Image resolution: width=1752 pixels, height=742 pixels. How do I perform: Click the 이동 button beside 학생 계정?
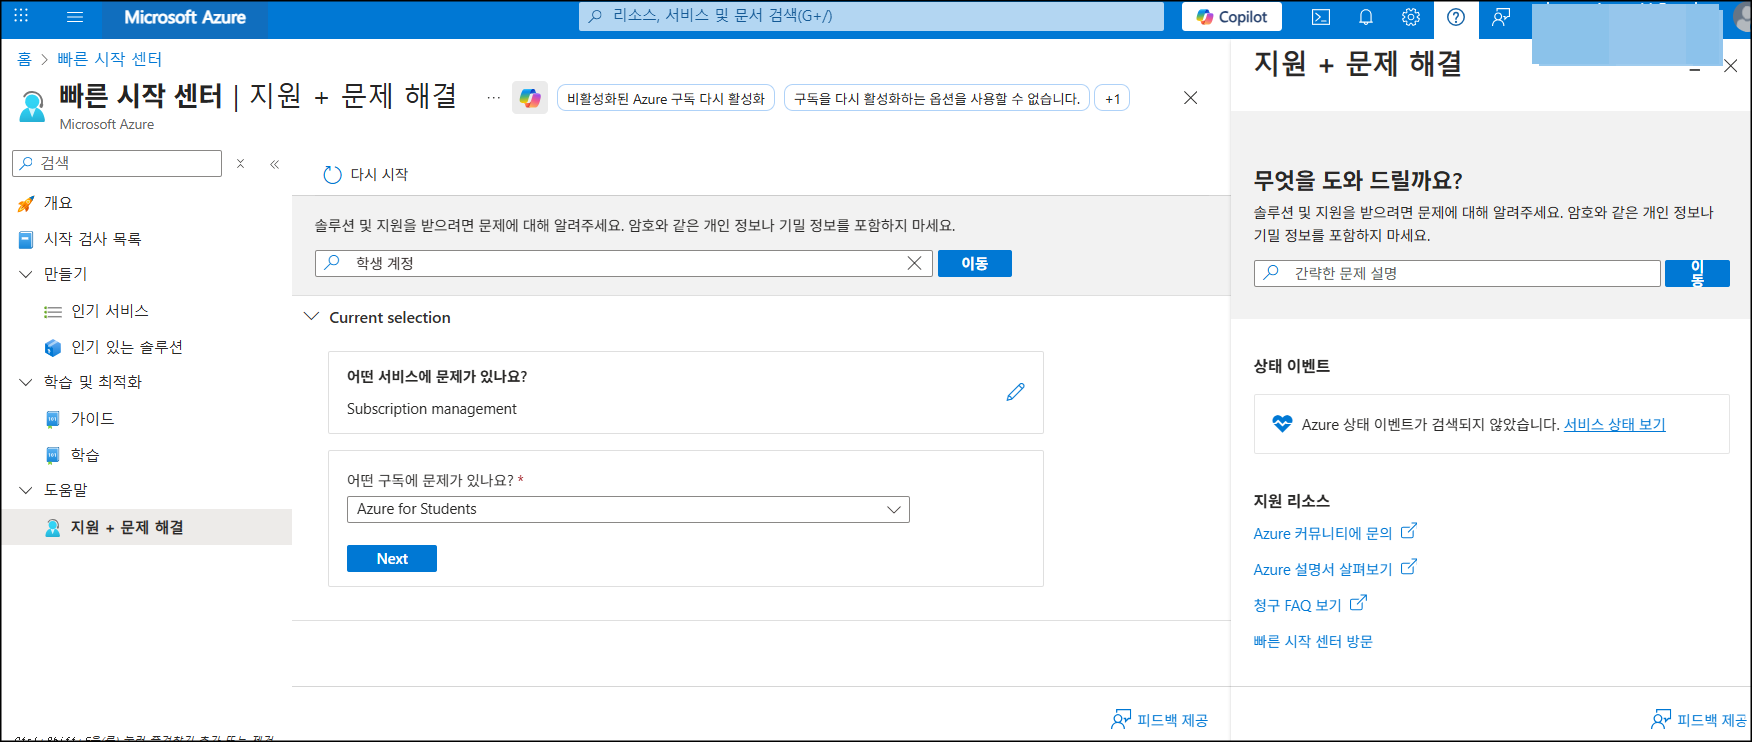pyautogui.click(x=975, y=263)
